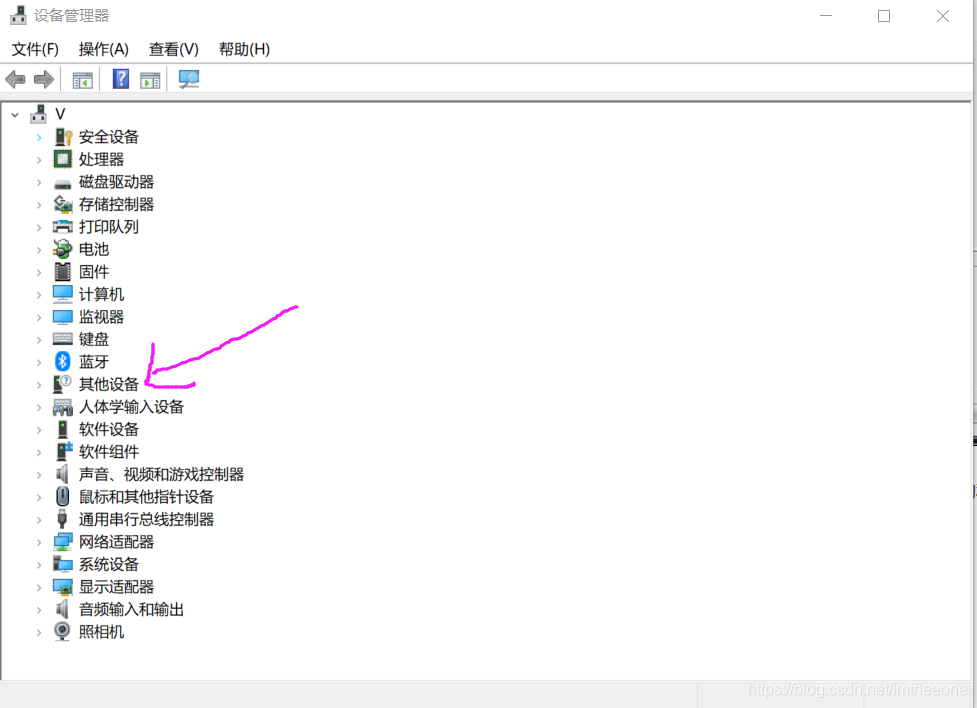Viewport: 977px width, 708px height.
Task: Click the 设备管理器 title bar icon
Action: pos(18,15)
